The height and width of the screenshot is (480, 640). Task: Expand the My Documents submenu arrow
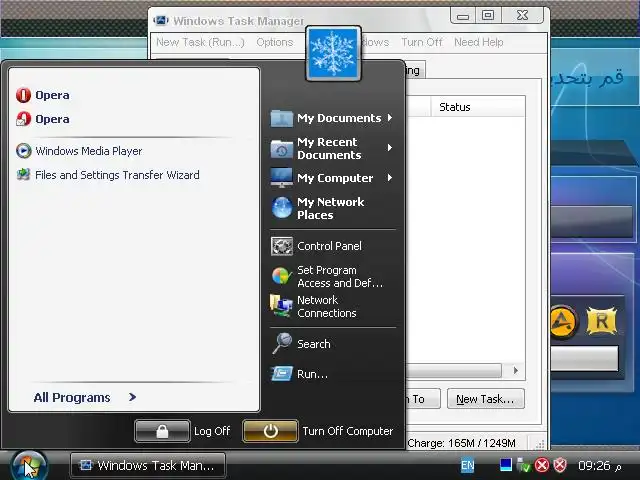click(390, 118)
